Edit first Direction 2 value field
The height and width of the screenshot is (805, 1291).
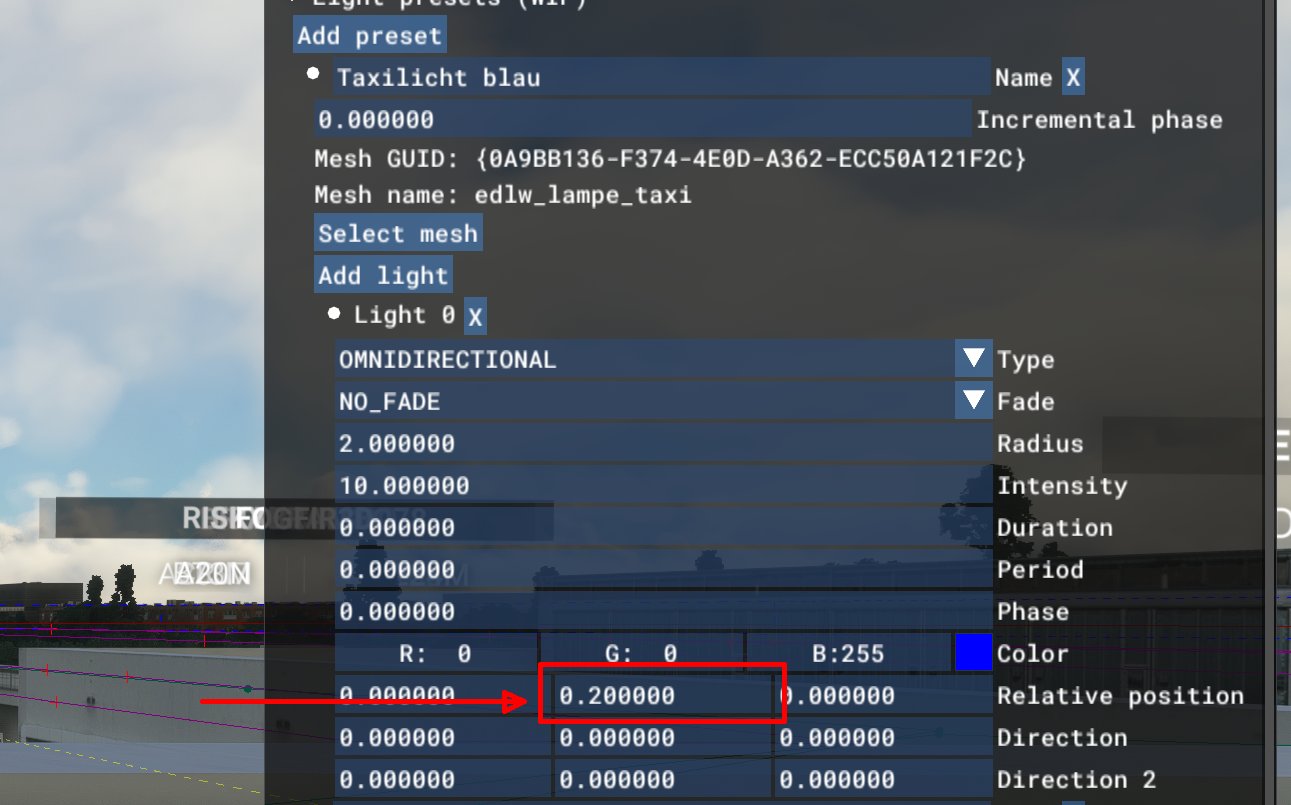click(443, 779)
